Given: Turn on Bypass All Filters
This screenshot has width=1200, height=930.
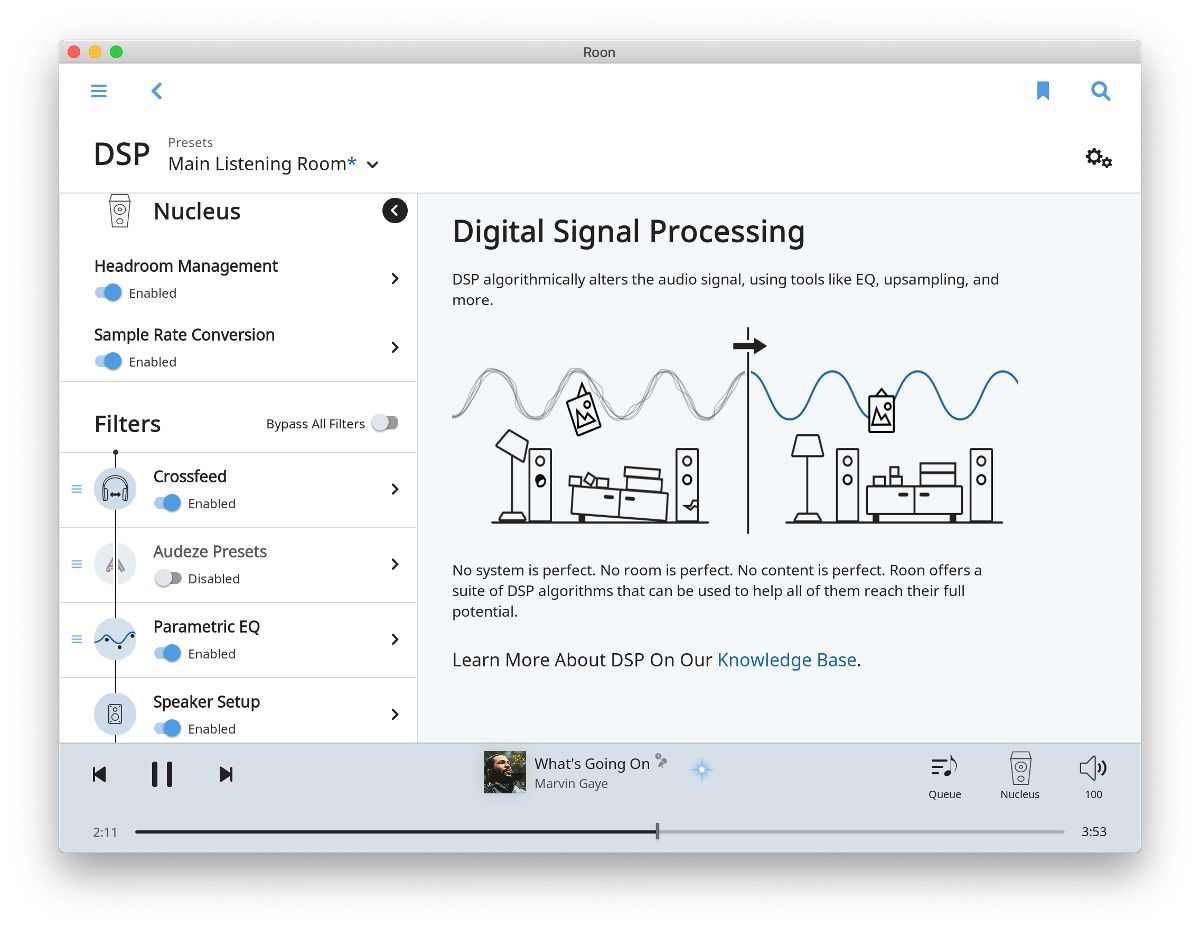Looking at the screenshot, I should click(384, 423).
